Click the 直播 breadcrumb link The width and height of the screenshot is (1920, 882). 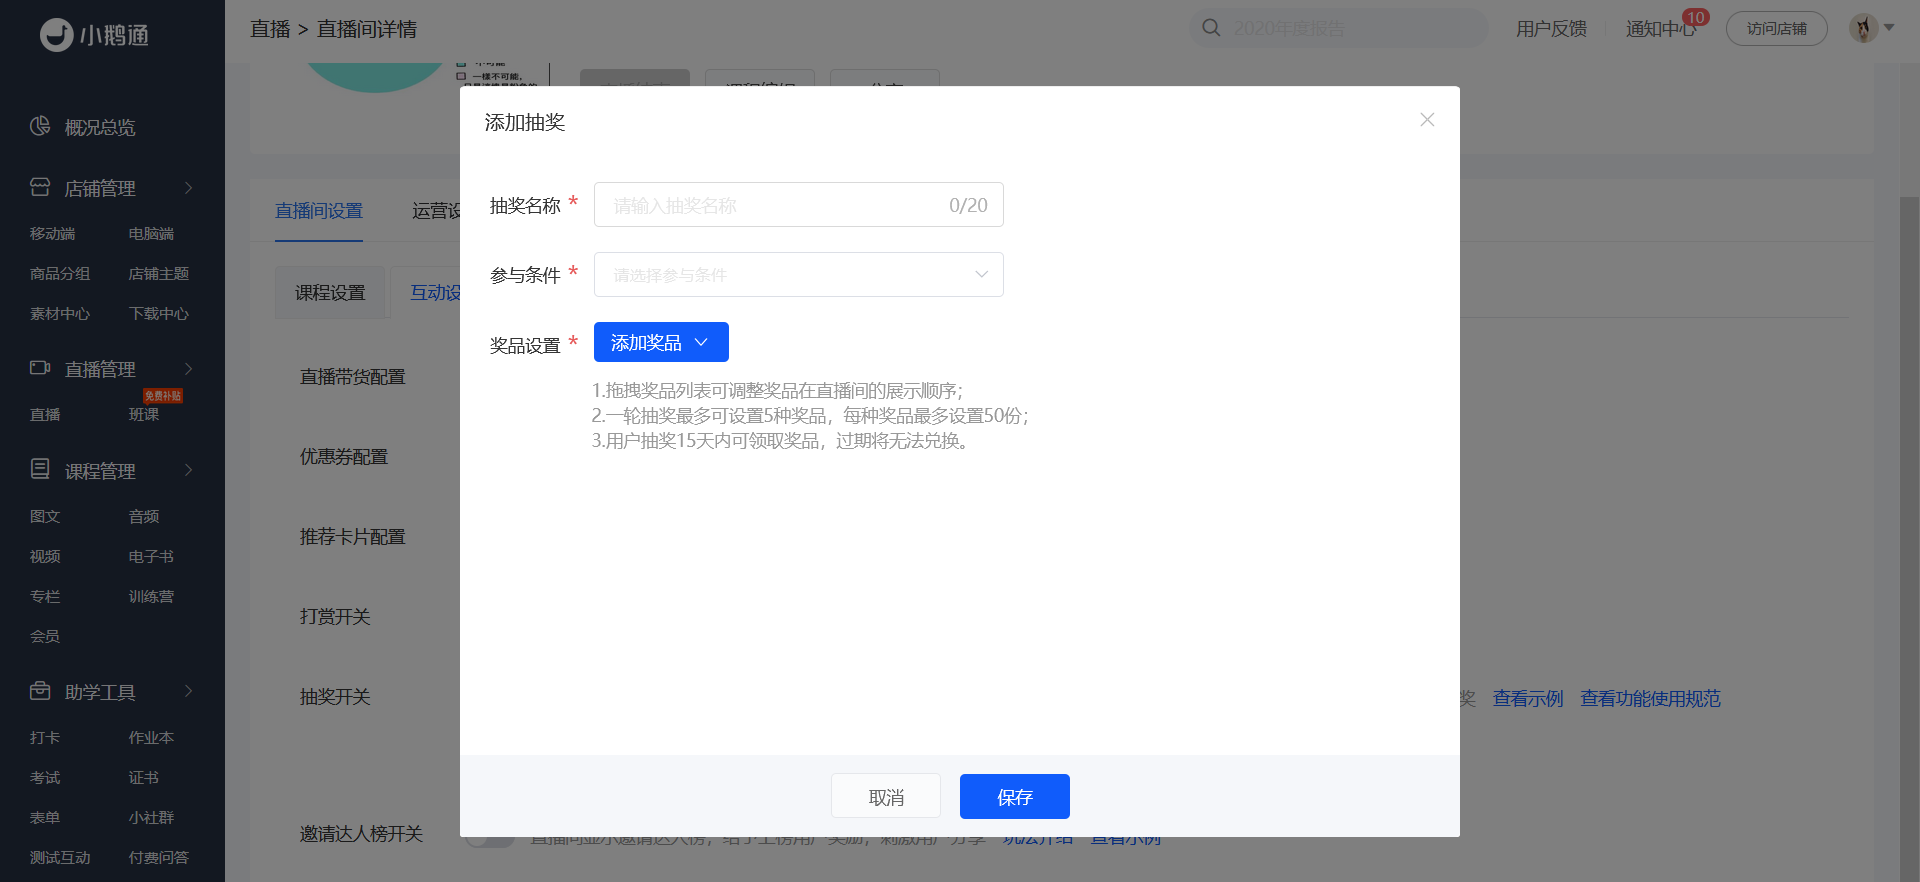tap(270, 29)
